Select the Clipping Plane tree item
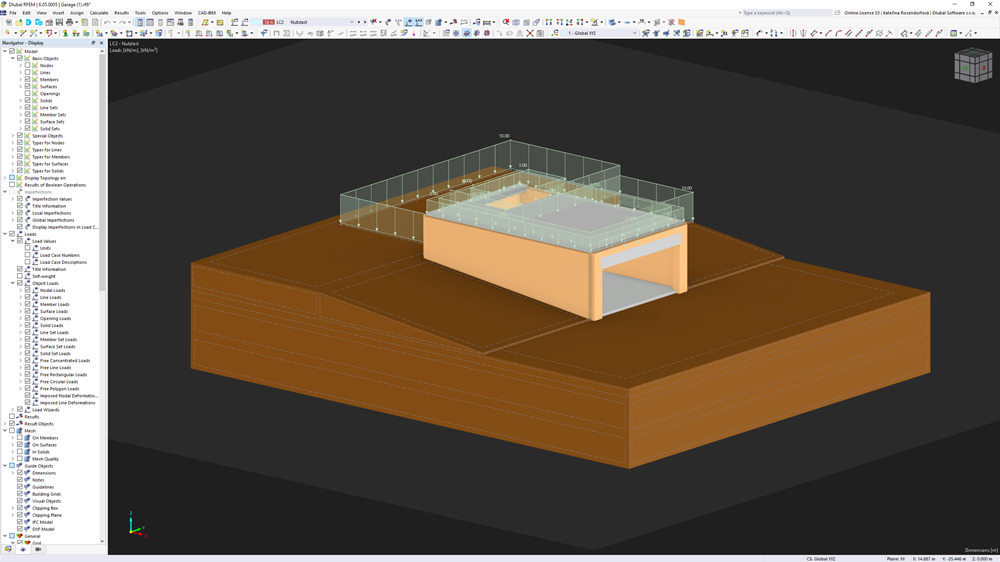The height and width of the screenshot is (562, 1000). pos(47,515)
